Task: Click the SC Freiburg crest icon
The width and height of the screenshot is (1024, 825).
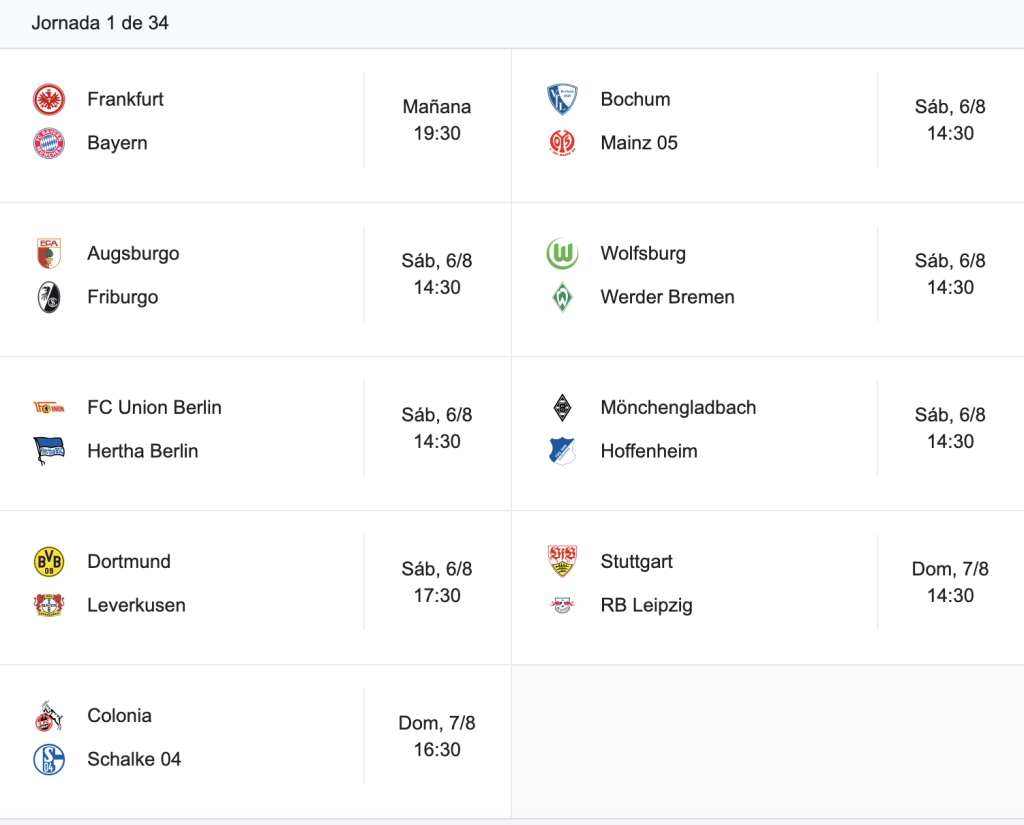Action: coord(49,297)
